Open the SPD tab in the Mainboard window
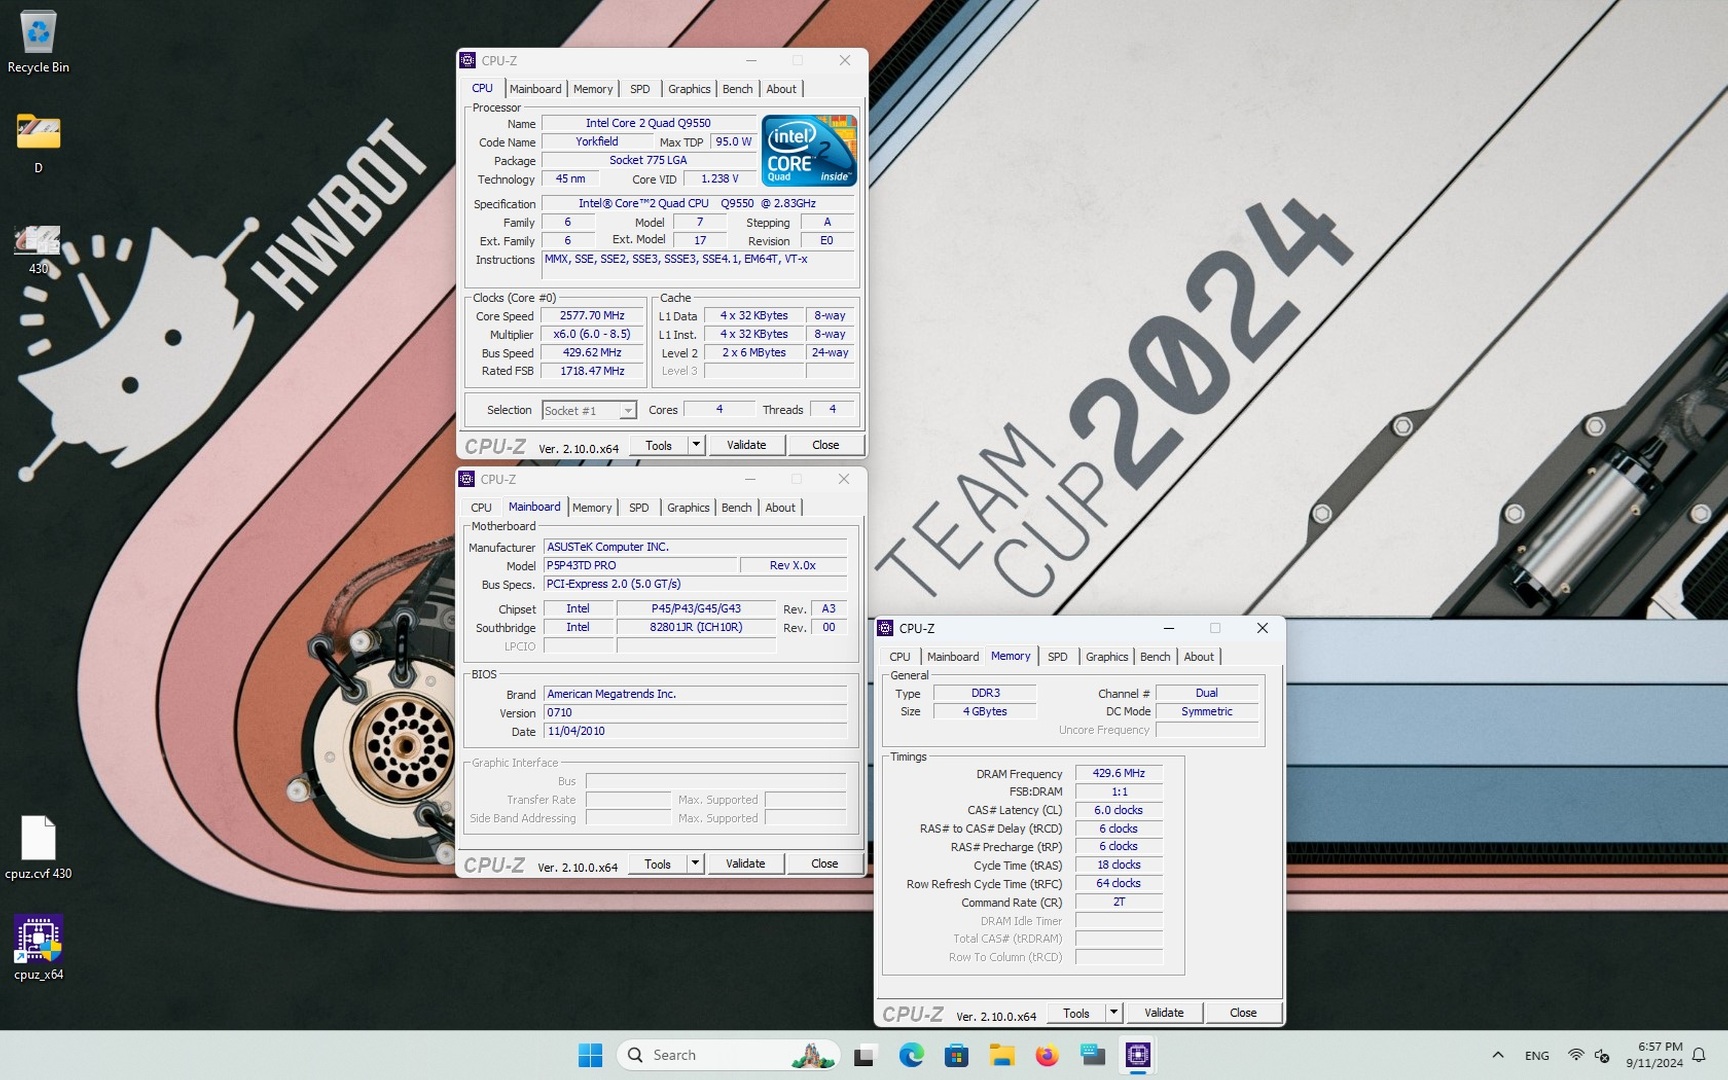The height and width of the screenshot is (1080, 1728). (x=639, y=508)
